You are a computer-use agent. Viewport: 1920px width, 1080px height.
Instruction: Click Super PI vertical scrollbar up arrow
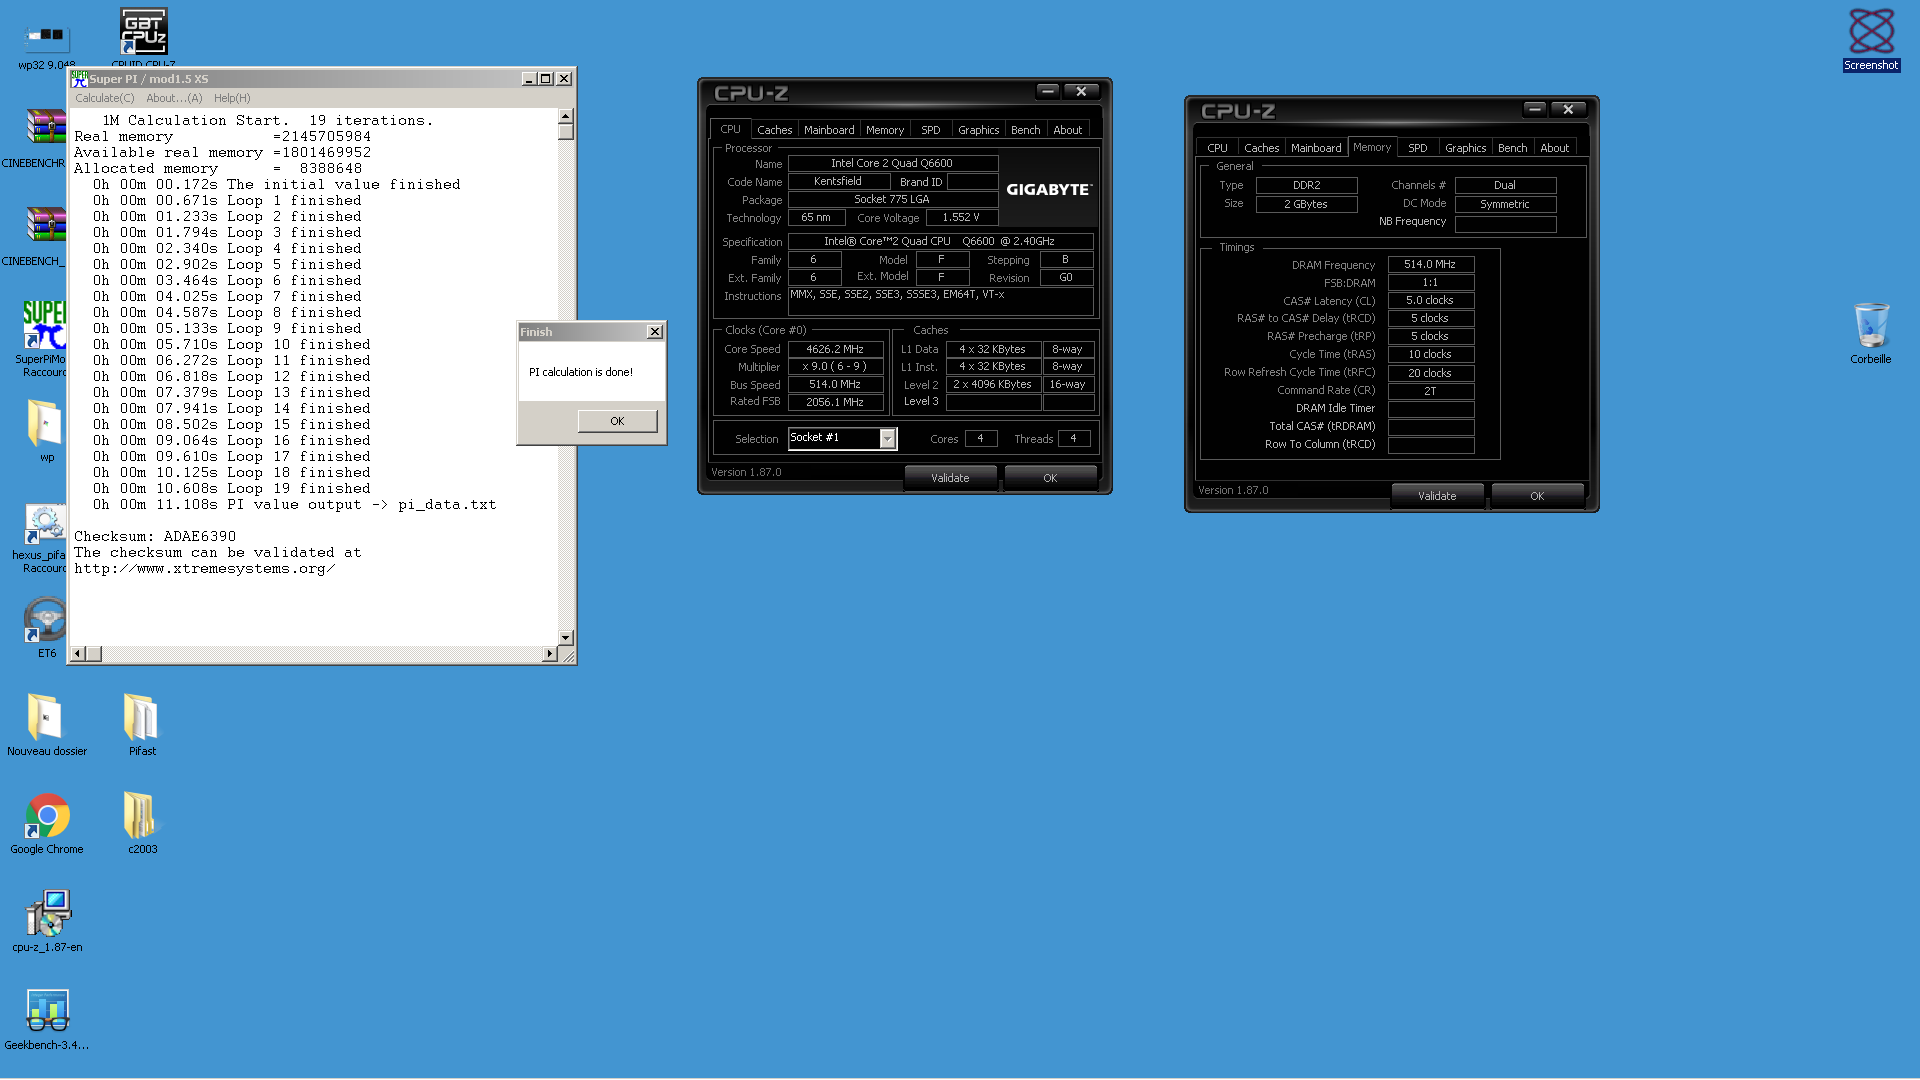[566, 116]
